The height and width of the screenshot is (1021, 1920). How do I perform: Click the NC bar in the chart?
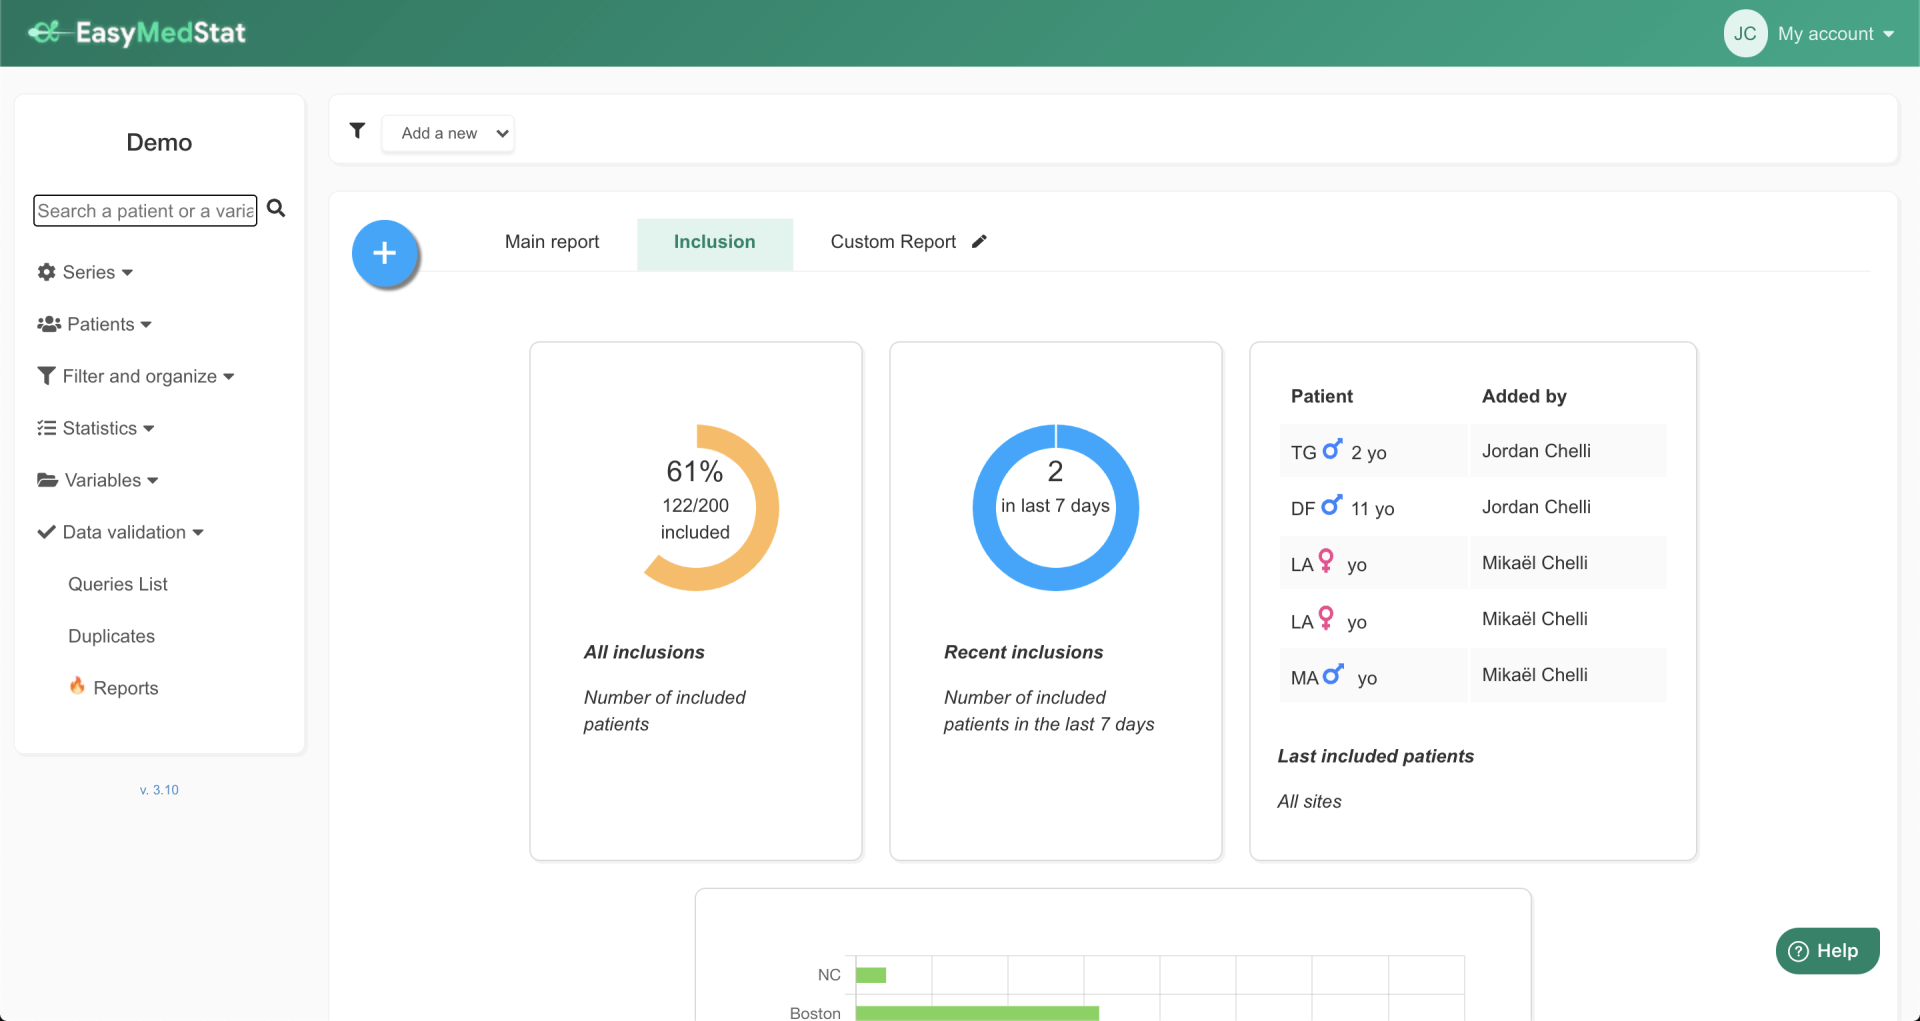pyautogui.click(x=871, y=975)
